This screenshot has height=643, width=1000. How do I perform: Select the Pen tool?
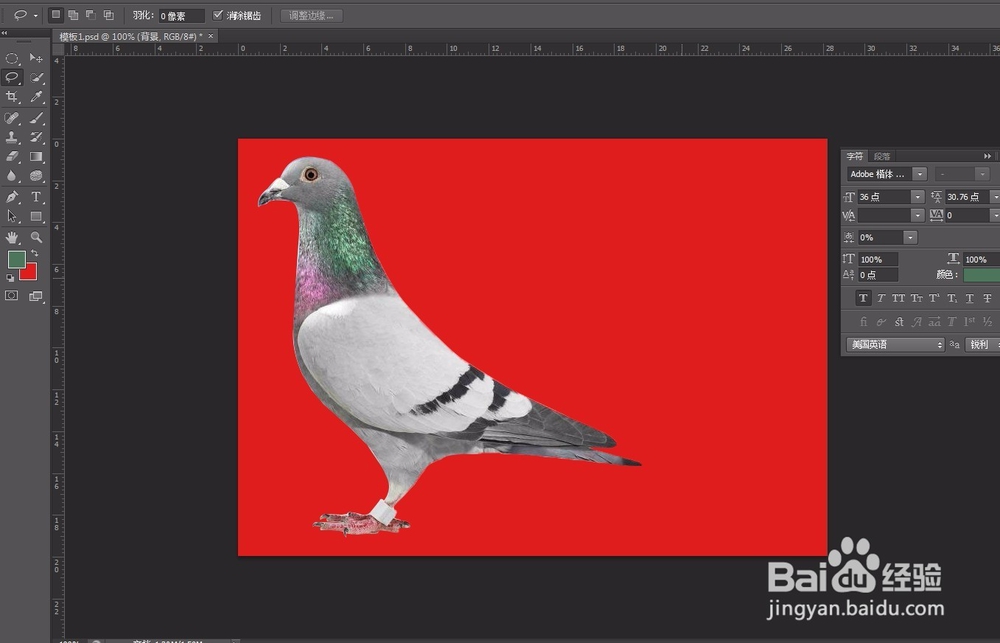[x=11, y=197]
